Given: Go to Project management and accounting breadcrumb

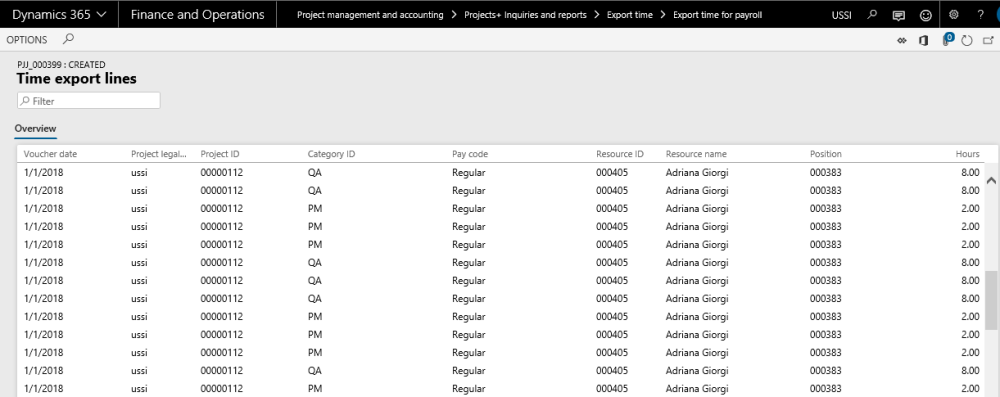Looking at the screenshot, I should click(x=370, y=15).
